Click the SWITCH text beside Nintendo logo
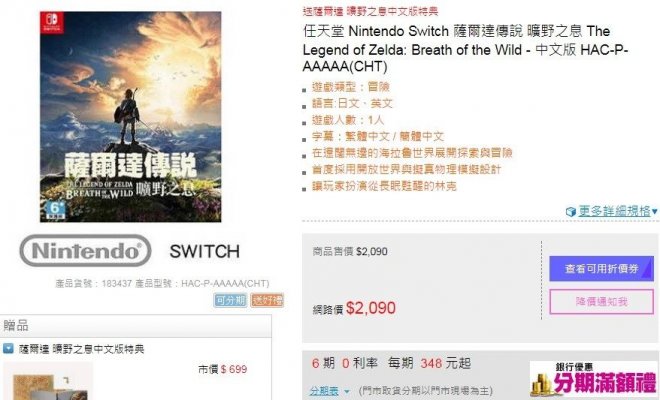This screenshot has width=660, height=400. click(205, 251)
